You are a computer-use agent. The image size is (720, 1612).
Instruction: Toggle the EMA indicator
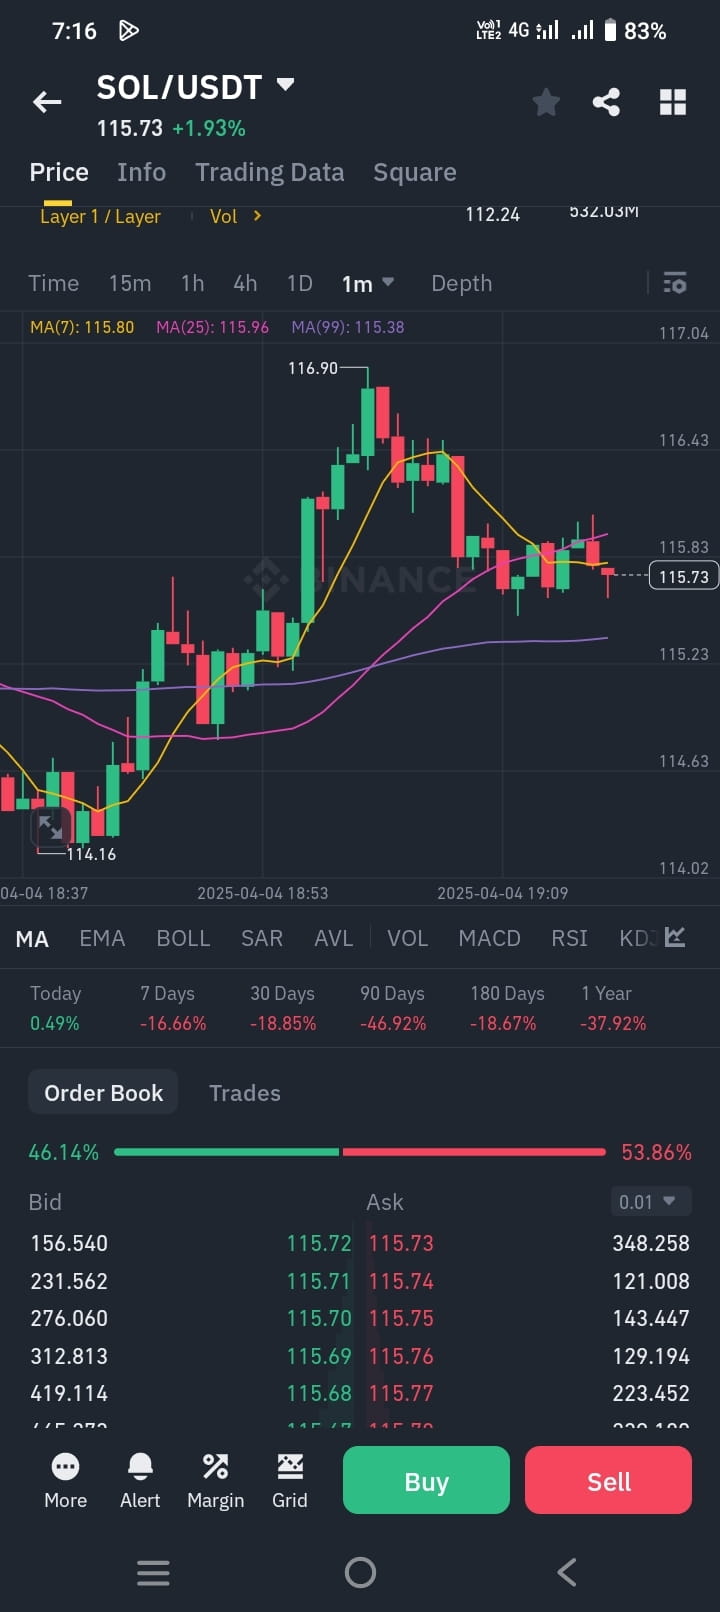[x=102, y=938]
